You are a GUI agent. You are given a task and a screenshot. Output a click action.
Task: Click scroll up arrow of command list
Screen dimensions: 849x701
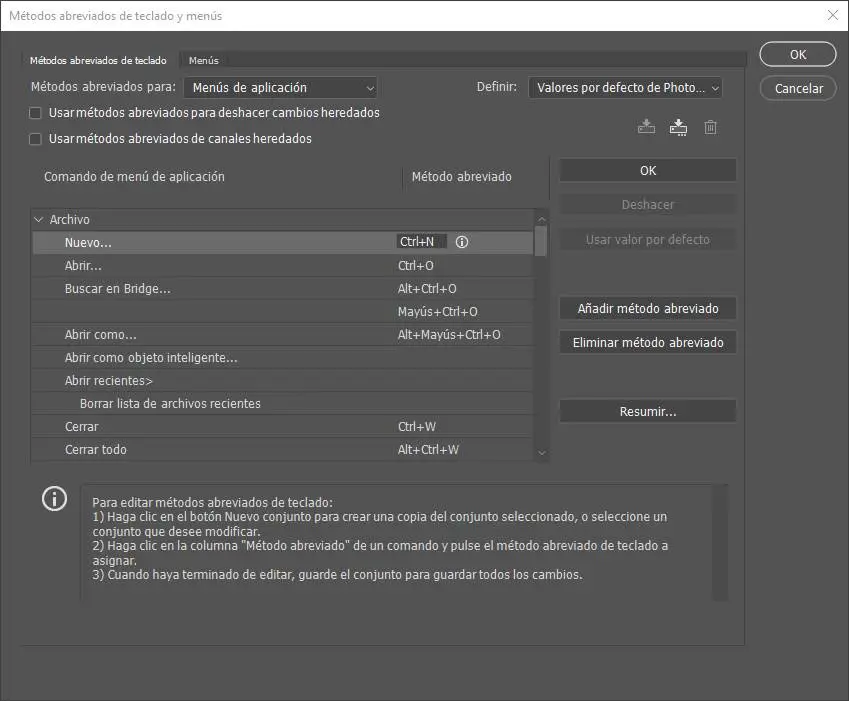pyautogui.click(x=541, y=219)
